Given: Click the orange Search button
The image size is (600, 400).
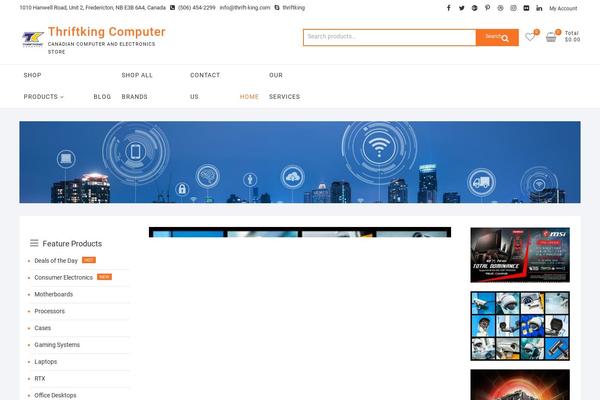Looking at the screenshot, I should (x=497, y=38).
